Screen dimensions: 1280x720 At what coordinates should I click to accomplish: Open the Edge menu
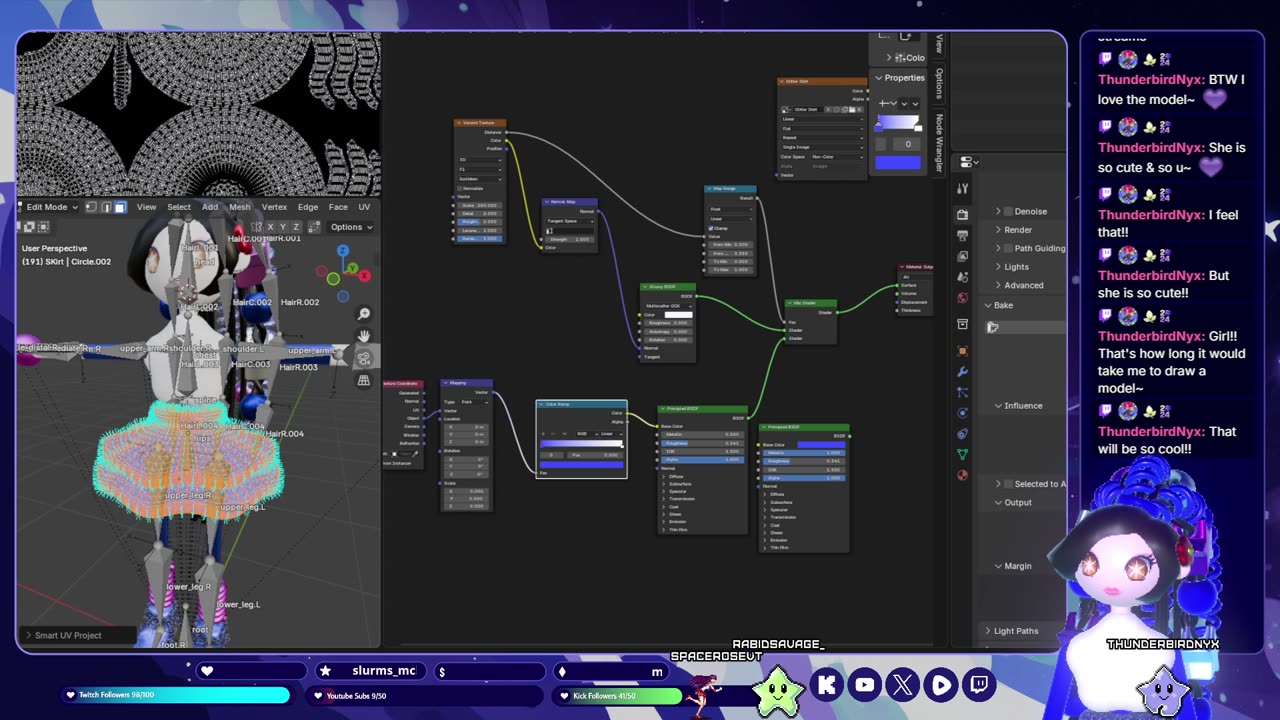coord(308,207)
